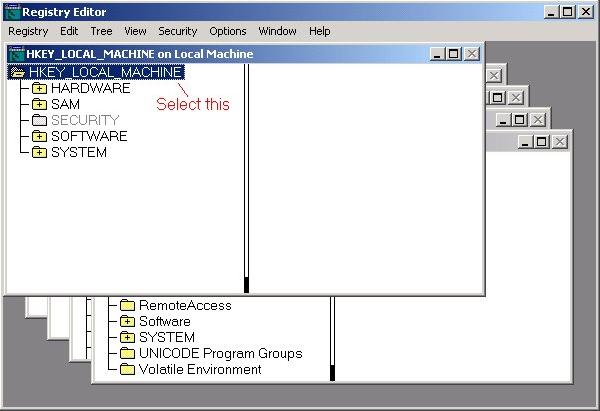Expand the SYSTEM key in front window
The image size is (600, 411).
tap(39, 153)
